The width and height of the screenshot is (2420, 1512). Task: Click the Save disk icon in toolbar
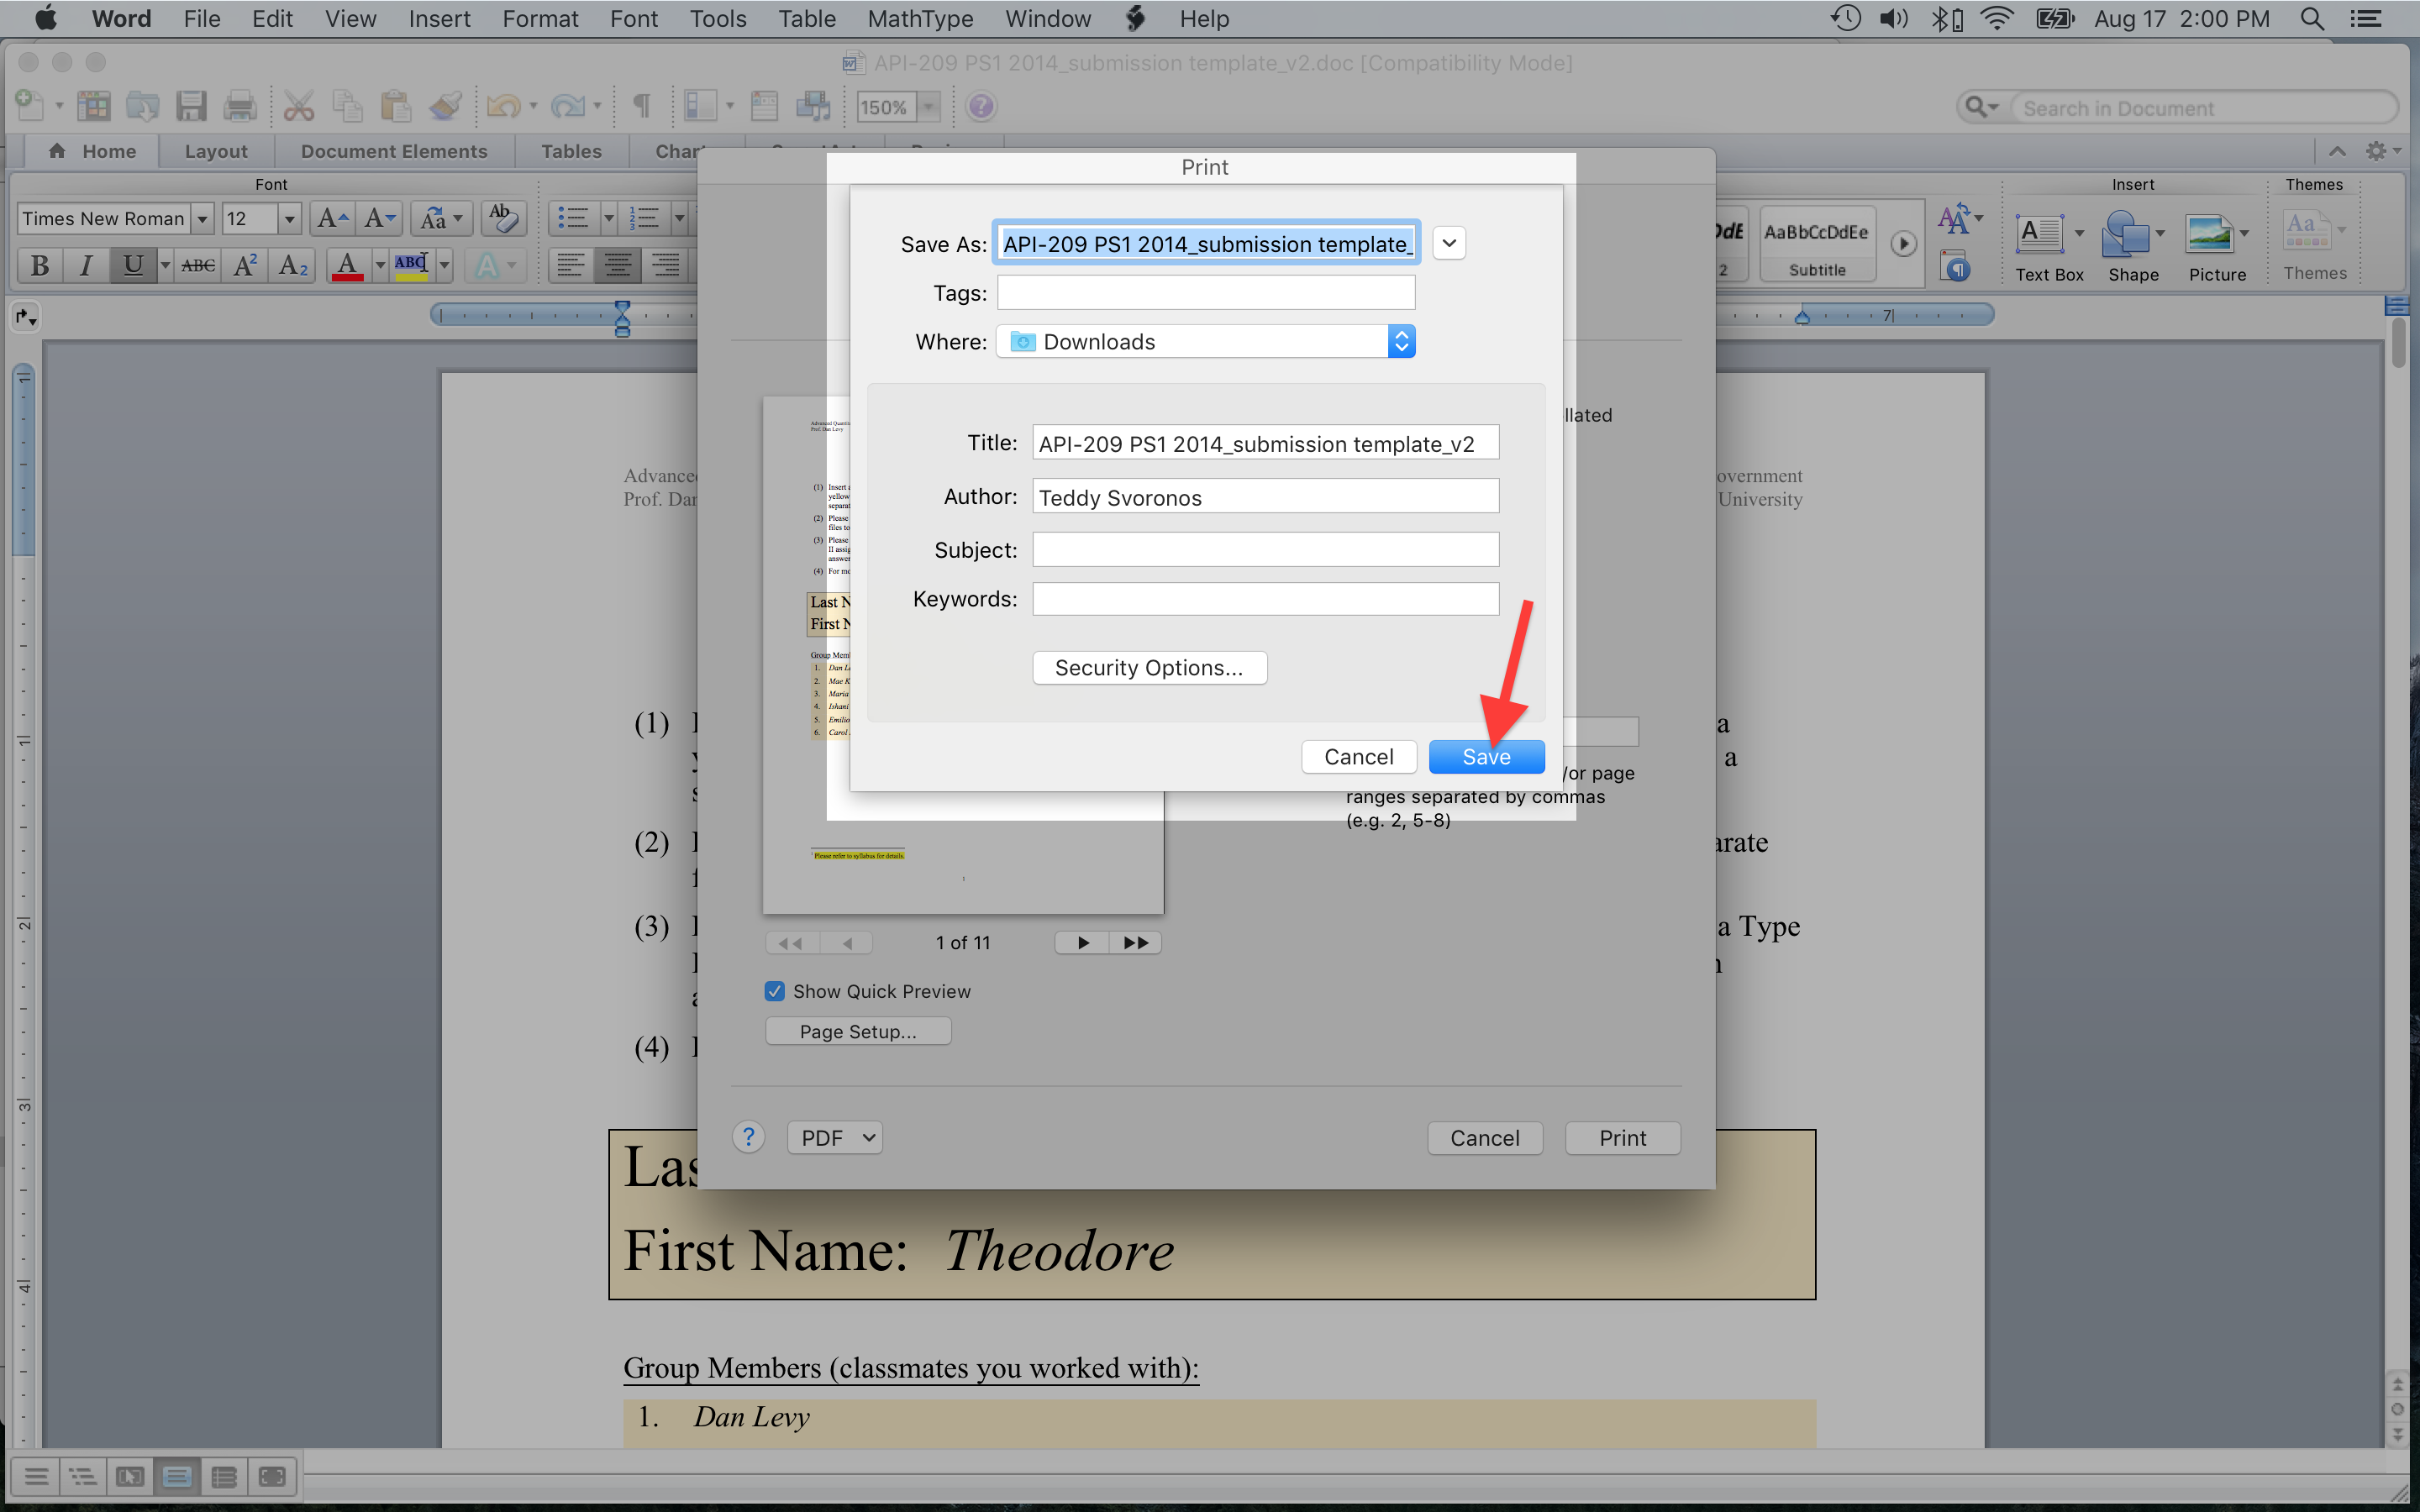pos(191,106)
